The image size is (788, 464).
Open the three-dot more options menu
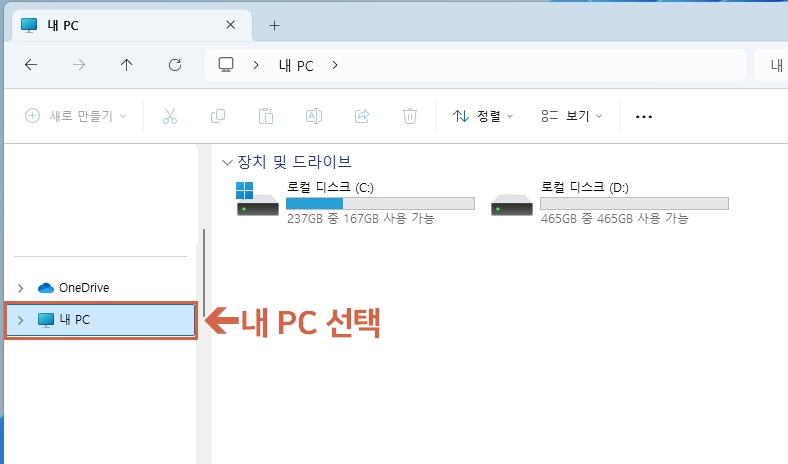pos(644,117)
